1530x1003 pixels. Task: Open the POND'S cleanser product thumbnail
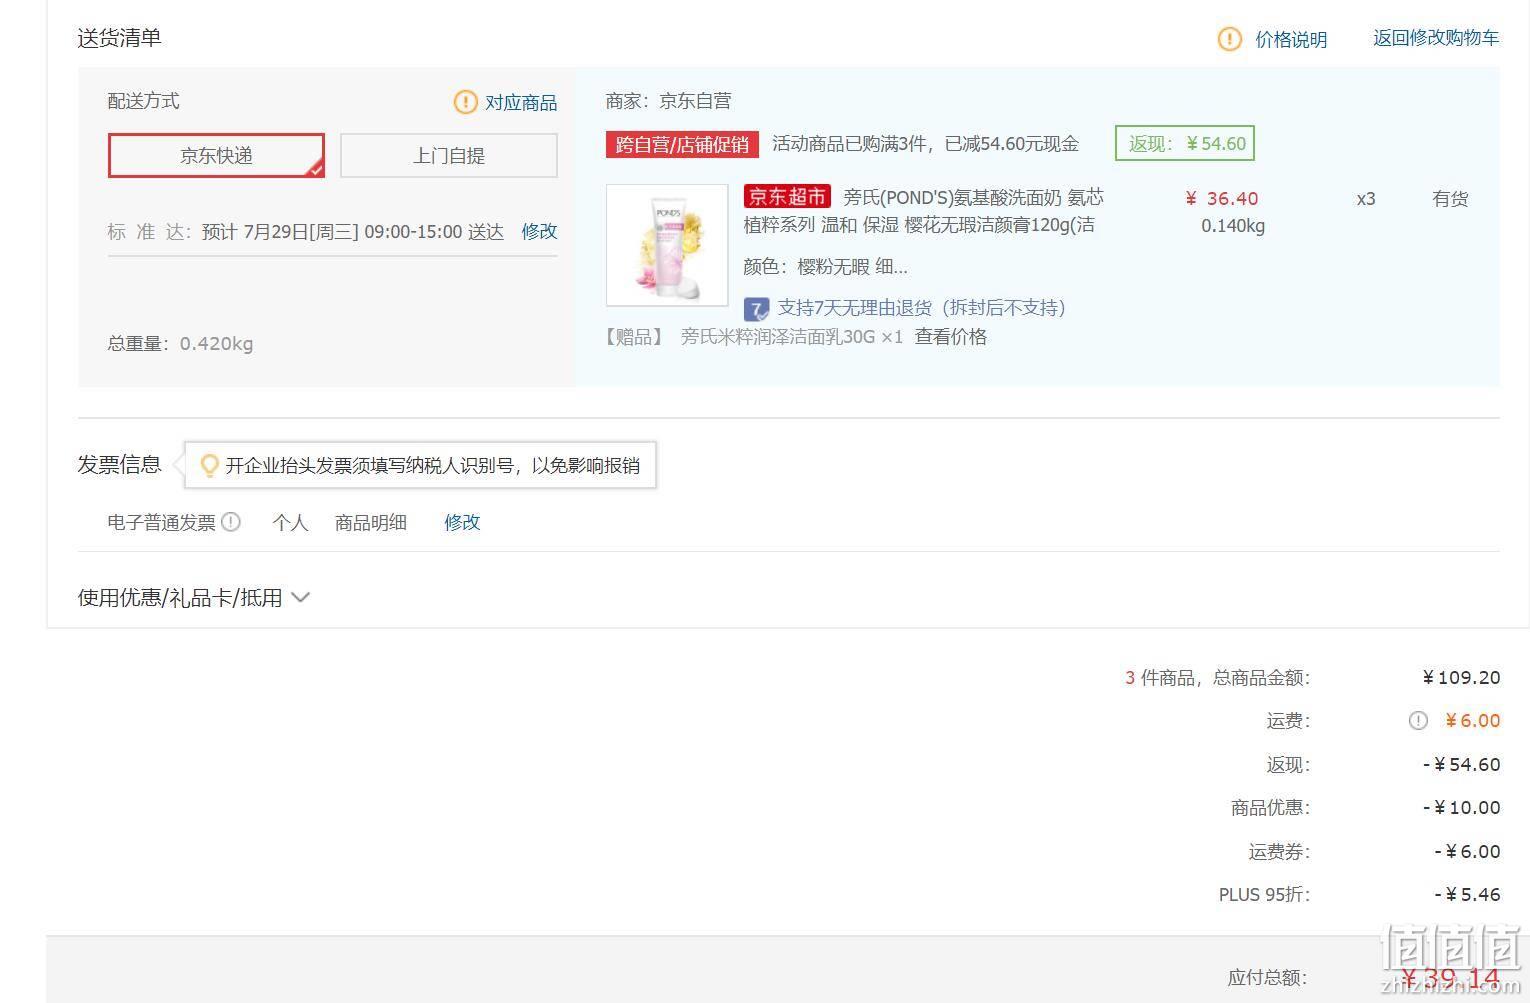667,245
